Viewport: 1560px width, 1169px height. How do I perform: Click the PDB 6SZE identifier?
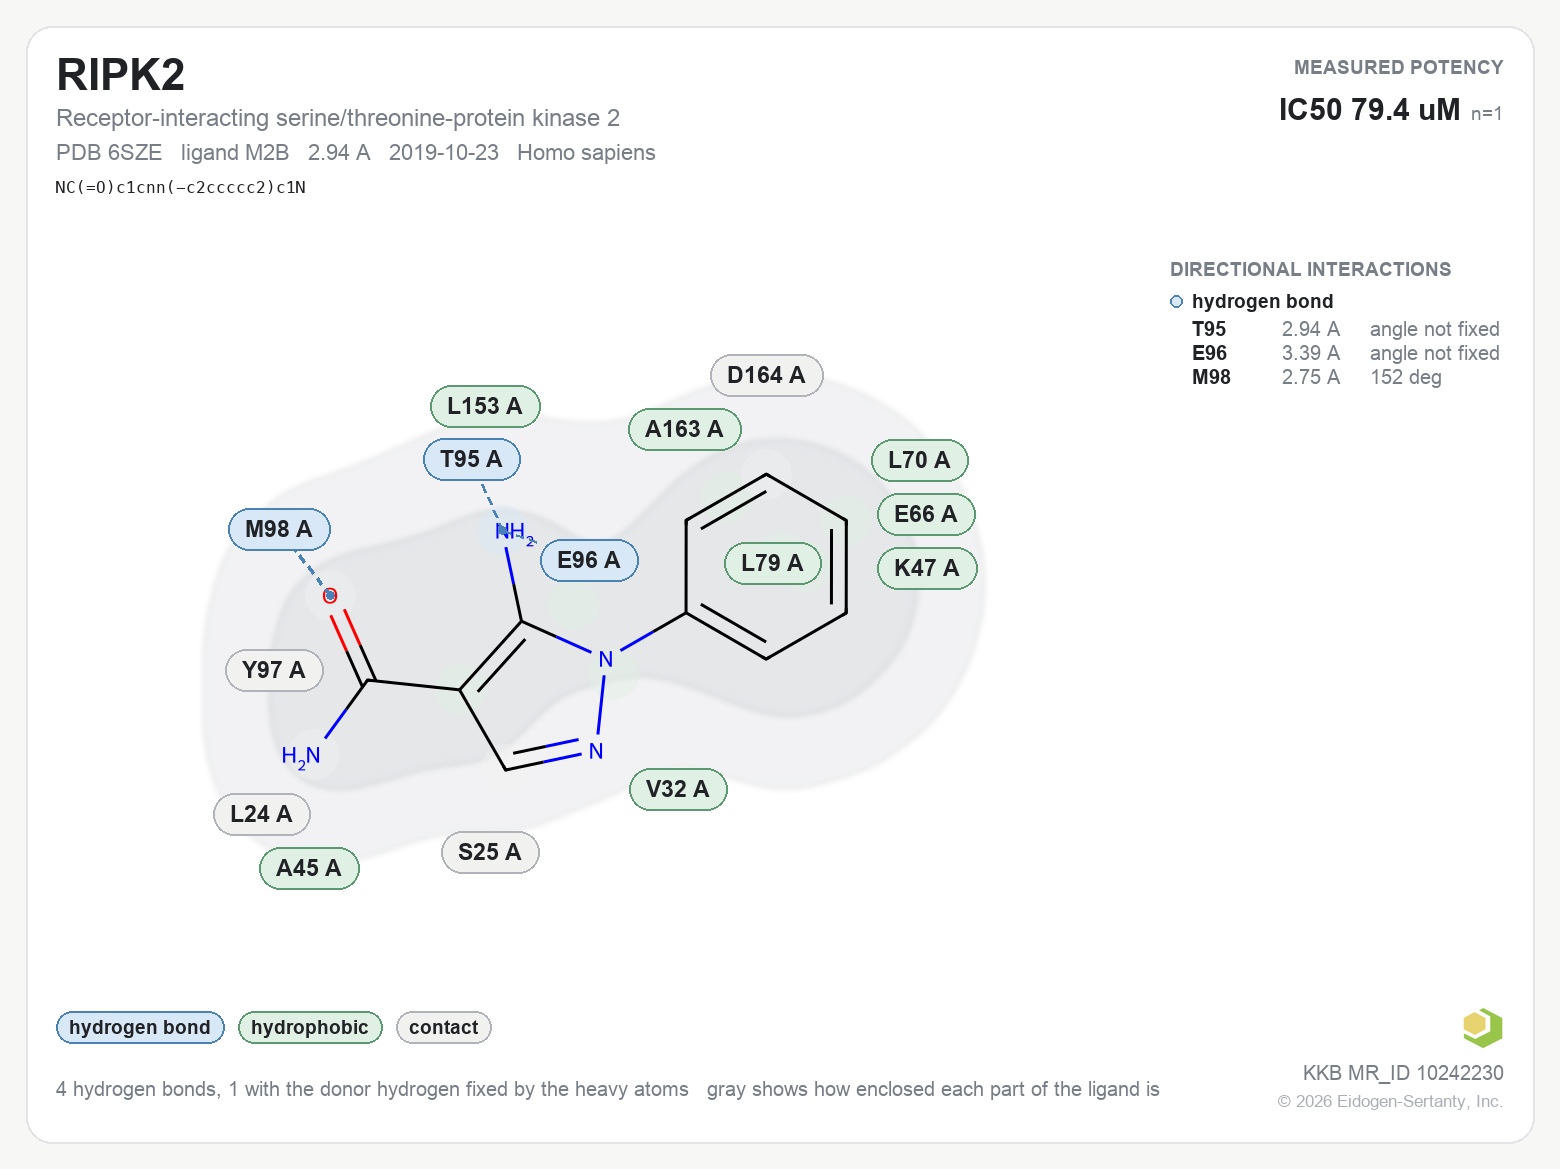click(x=109, y=153)
